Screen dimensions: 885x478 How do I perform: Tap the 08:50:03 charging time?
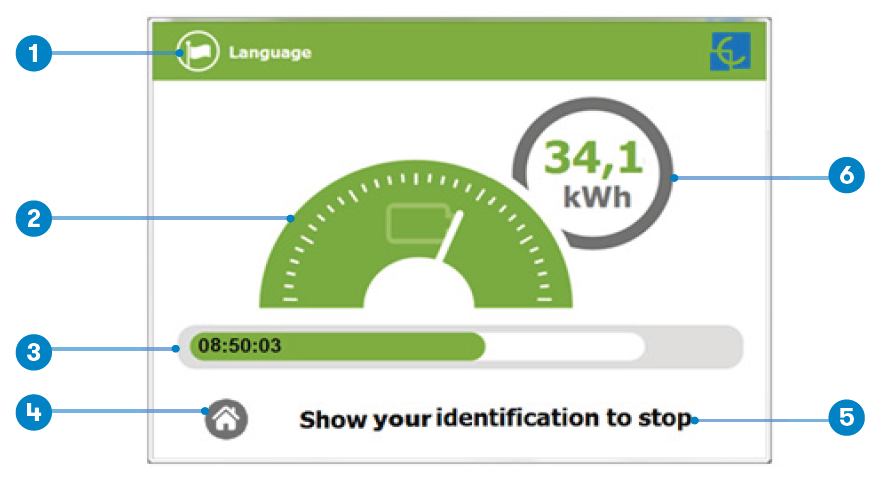(240, 347)
